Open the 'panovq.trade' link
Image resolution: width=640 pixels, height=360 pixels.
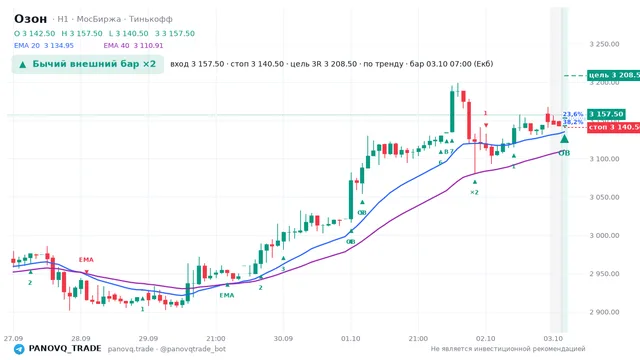tap(131, 349)
